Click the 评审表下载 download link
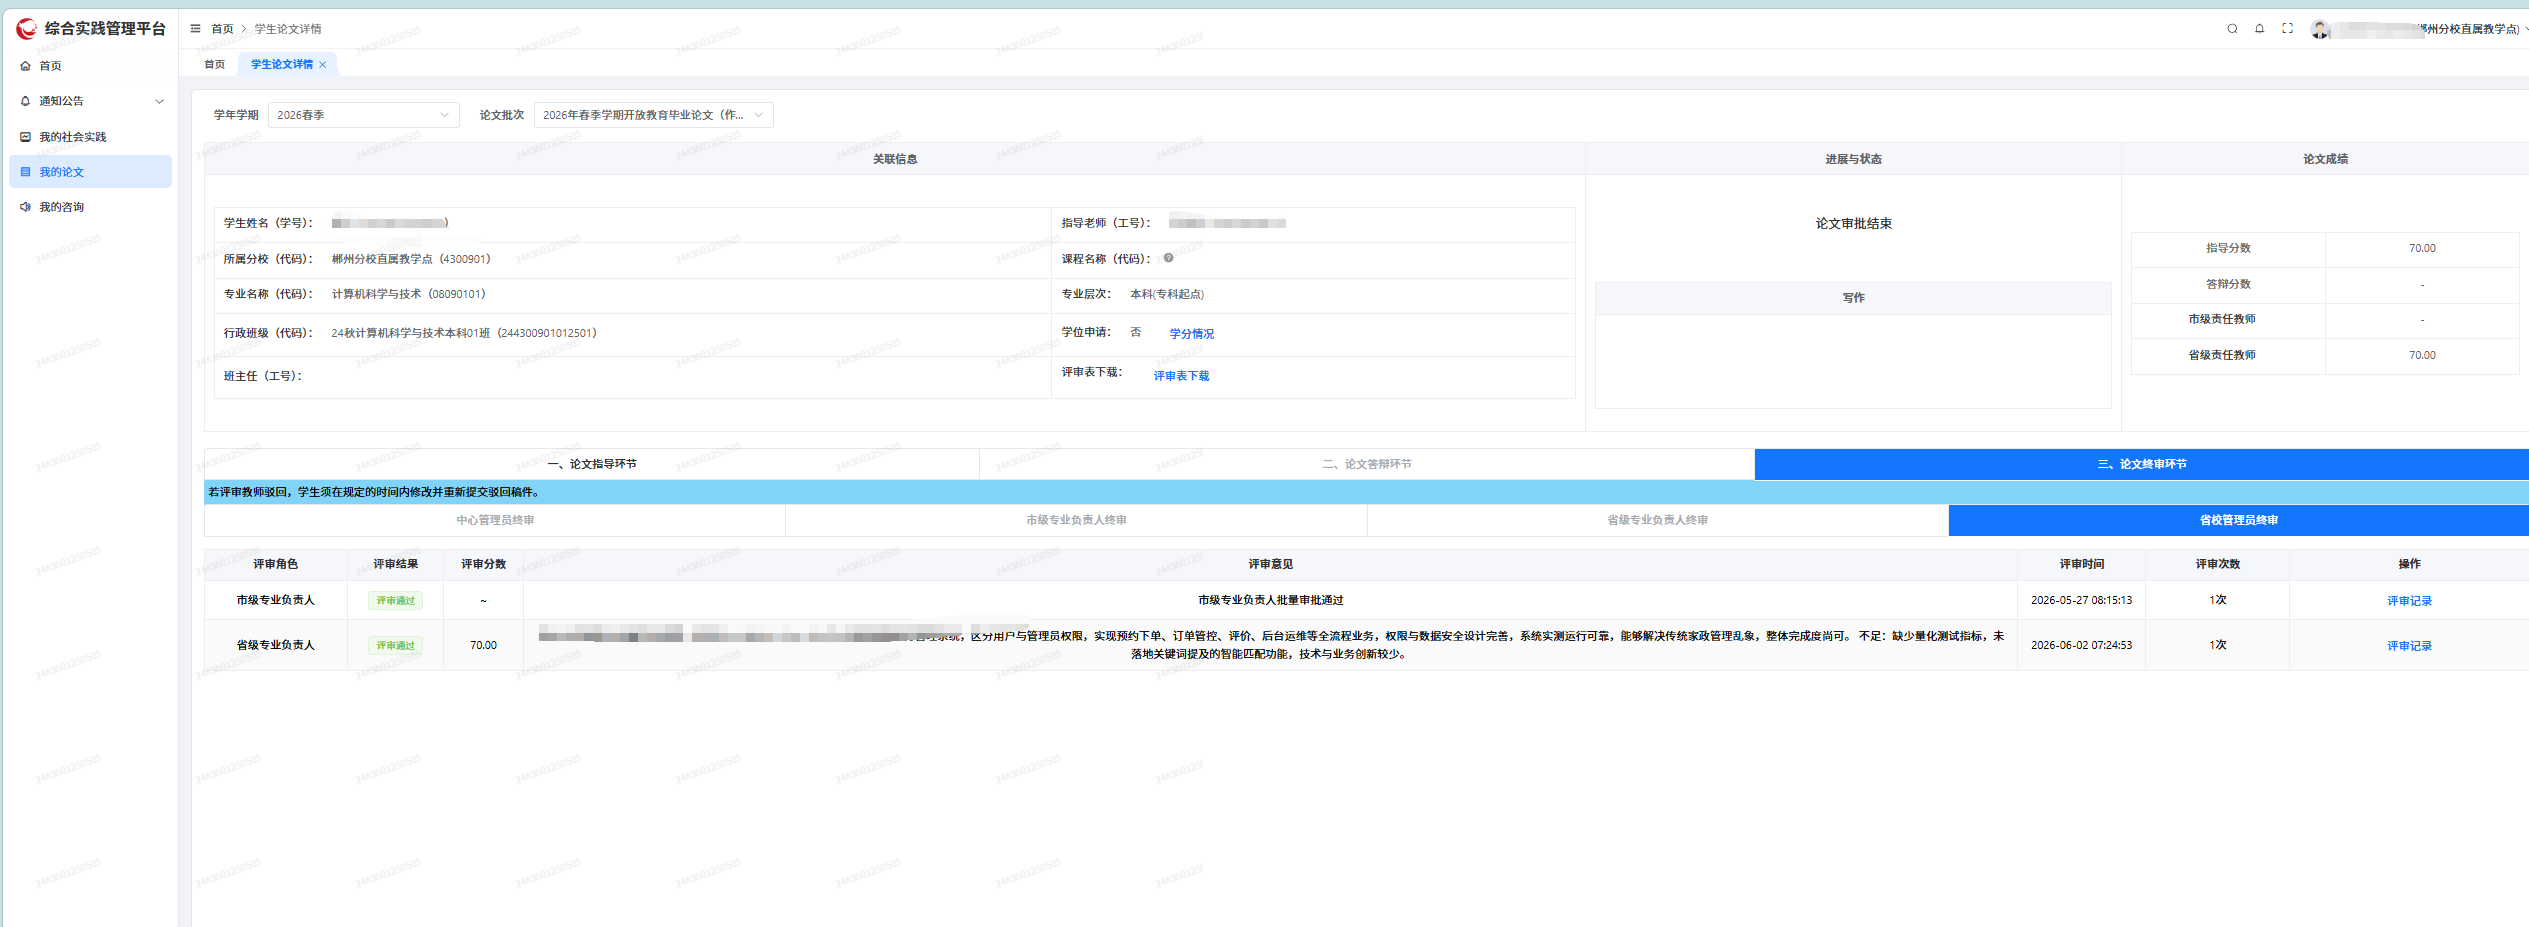 click(x=1181, y=376)
